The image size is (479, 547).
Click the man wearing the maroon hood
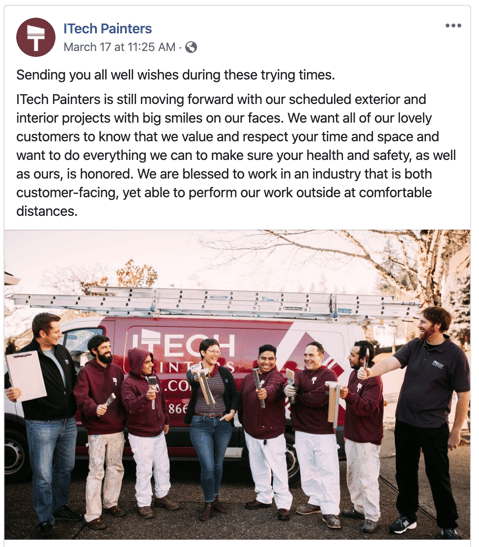[147, 429]
